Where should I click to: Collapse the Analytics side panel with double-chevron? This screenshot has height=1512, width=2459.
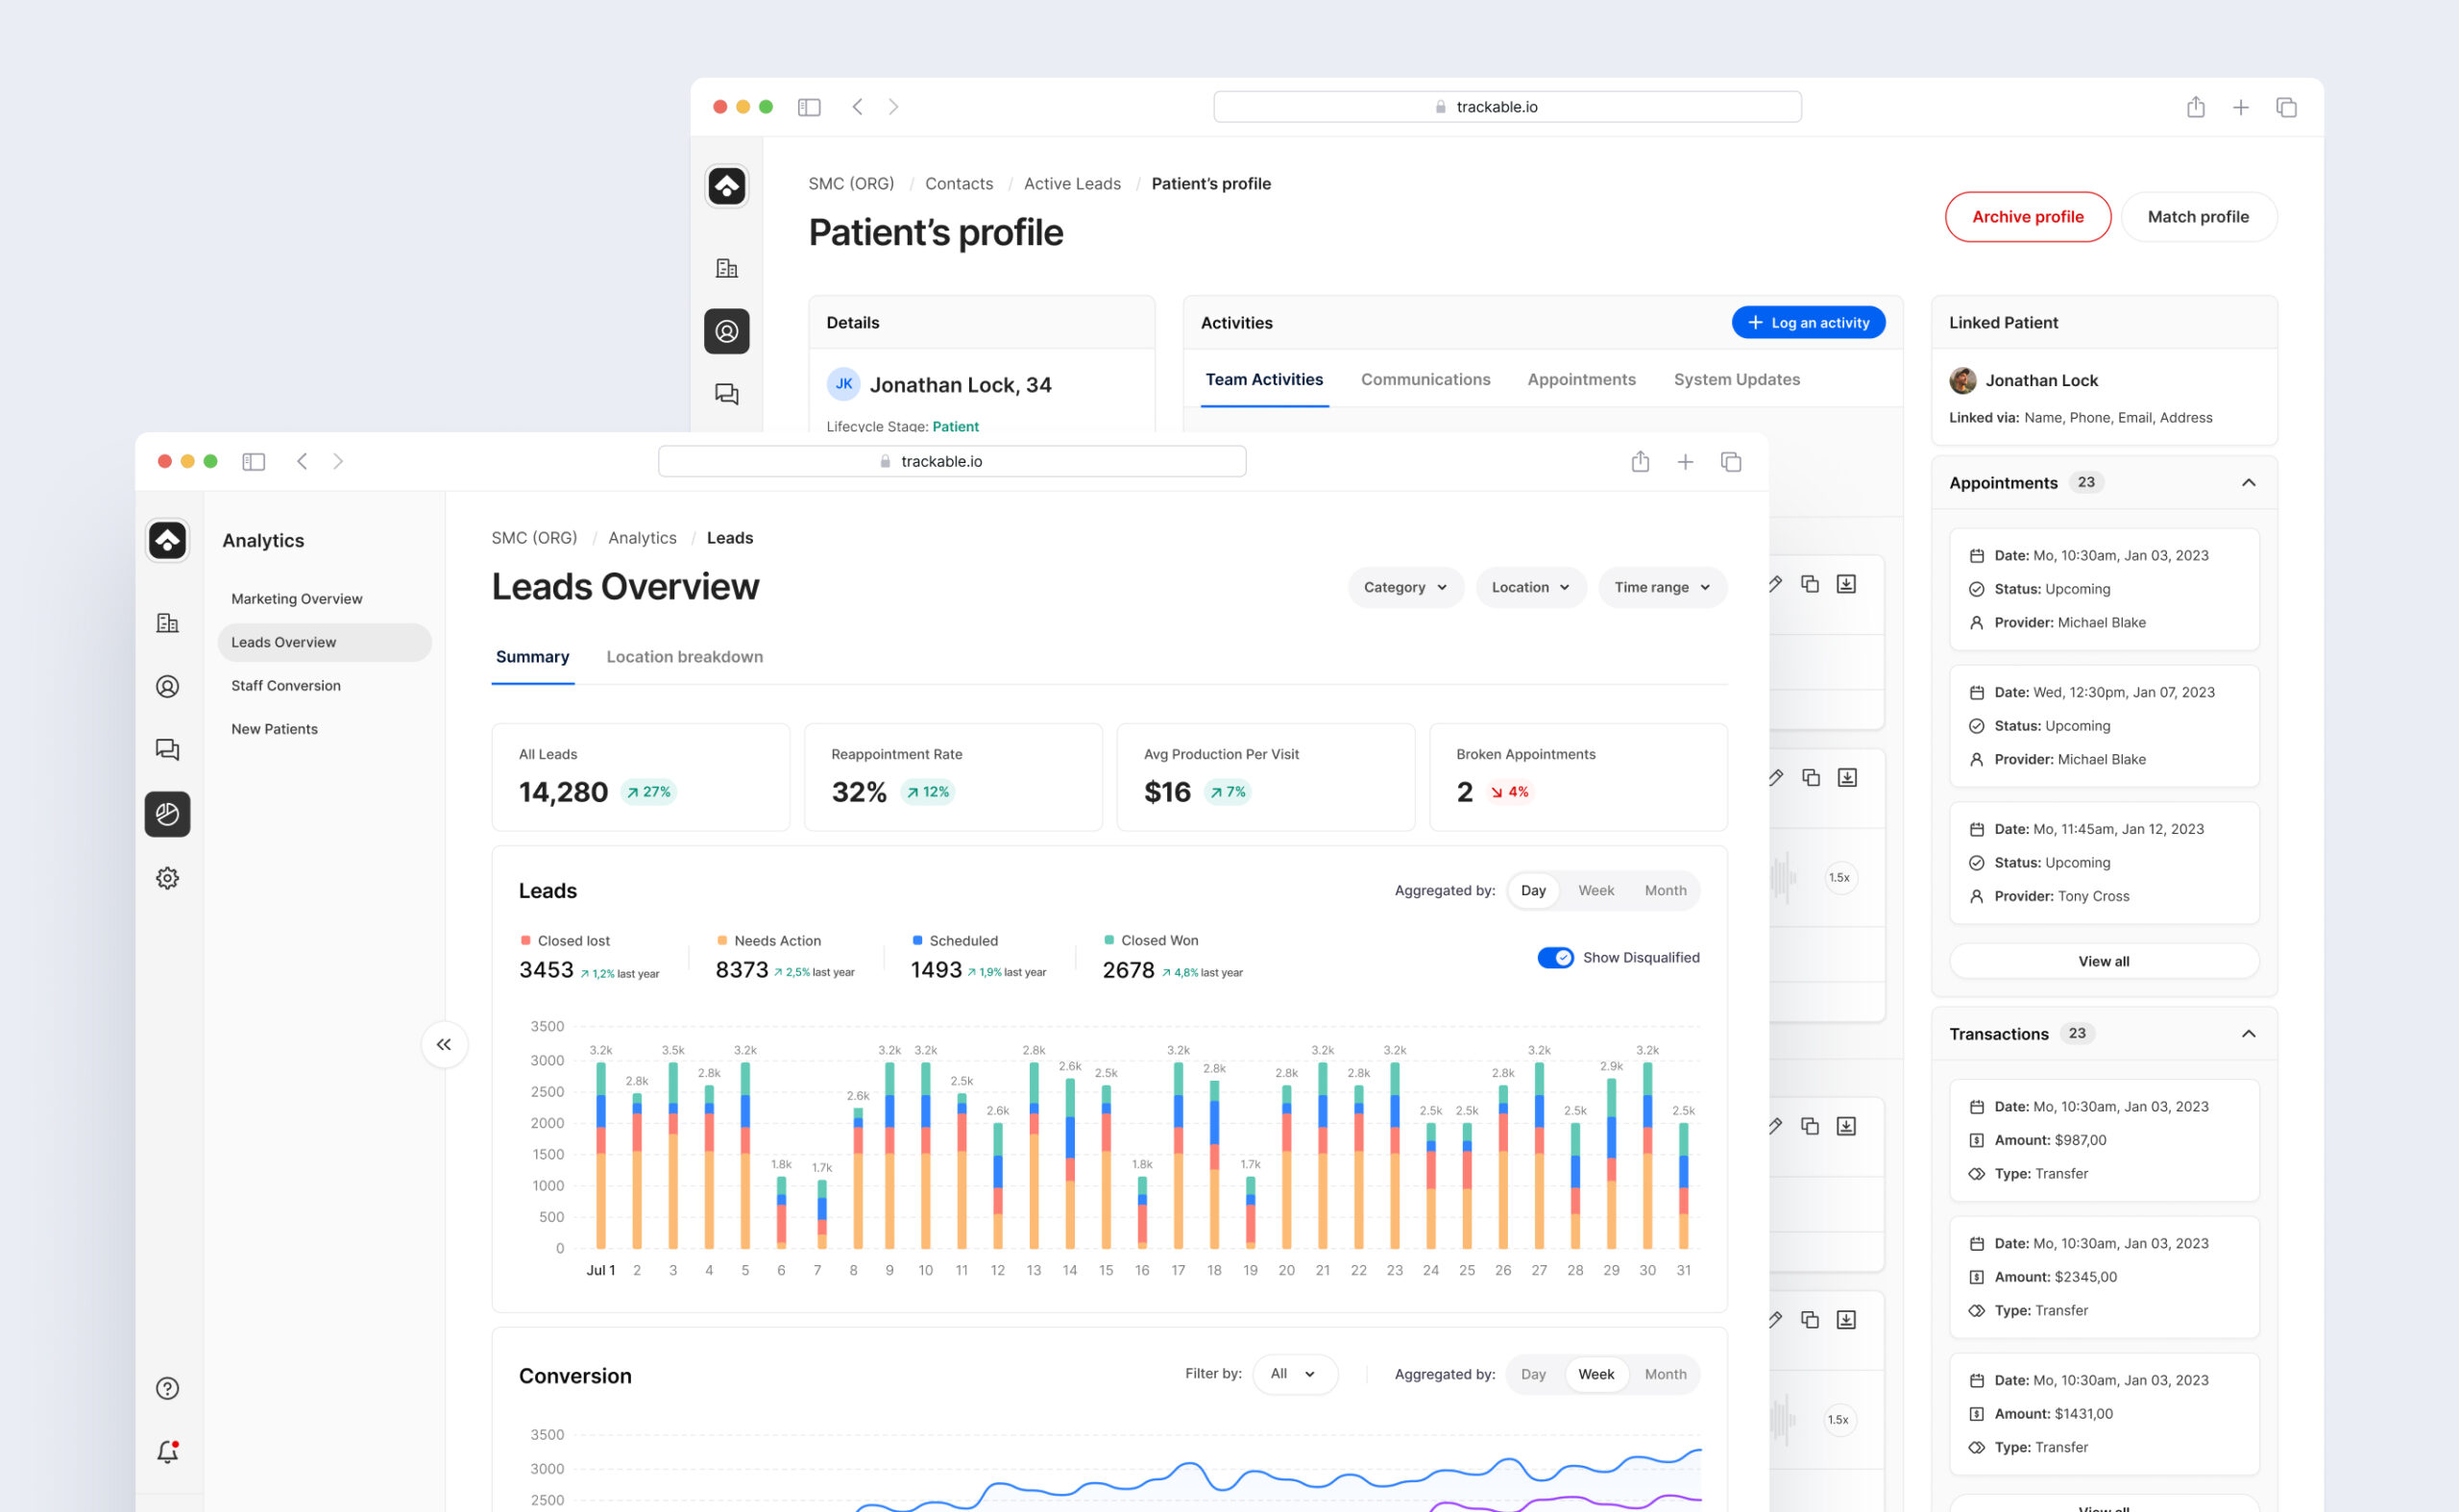(x=444, y=1044)
